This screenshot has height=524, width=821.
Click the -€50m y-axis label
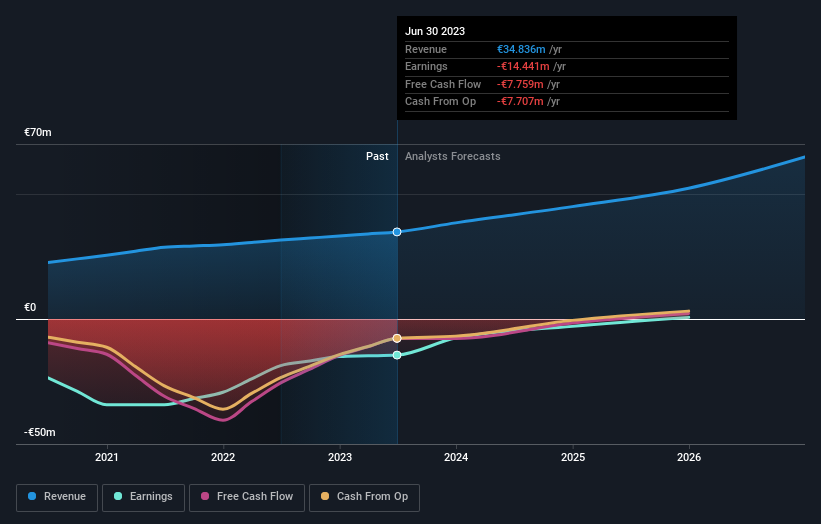tap(40, 432)
